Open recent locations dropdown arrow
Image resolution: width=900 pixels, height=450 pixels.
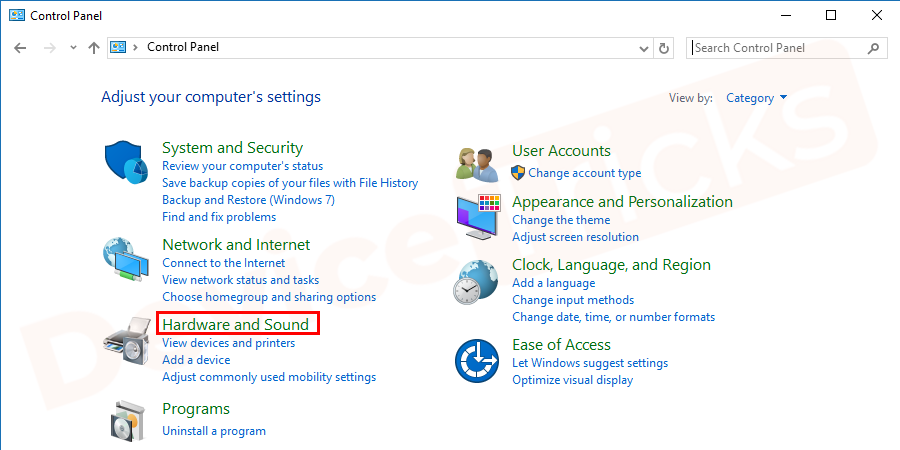point(73,48)
